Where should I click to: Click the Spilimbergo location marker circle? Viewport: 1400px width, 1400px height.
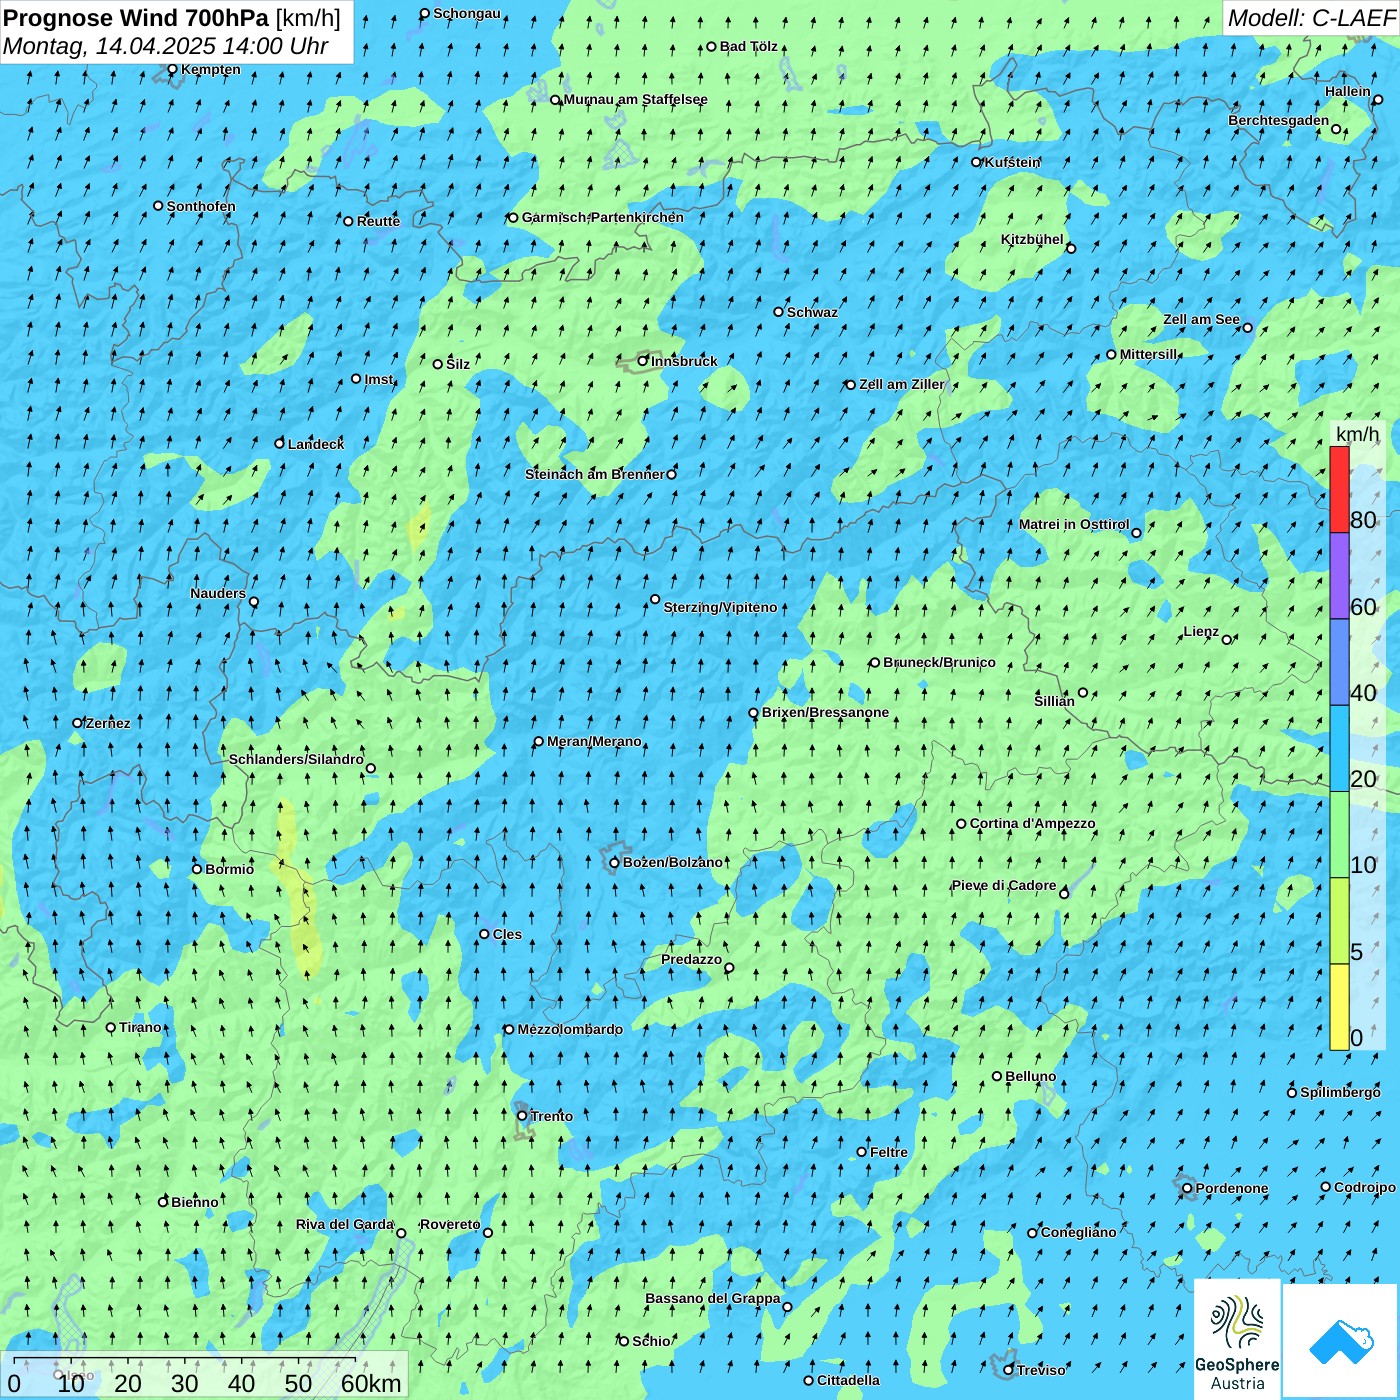click(x=1291, y=1093)
